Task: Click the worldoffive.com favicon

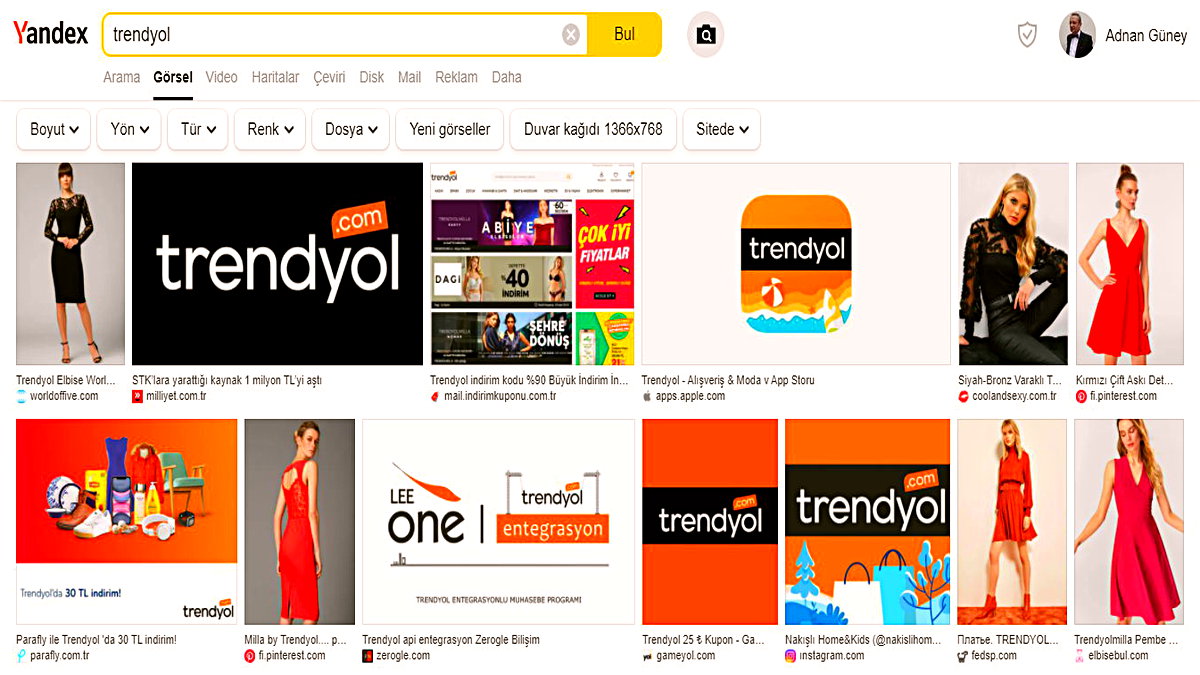Action: pos(22,396)
